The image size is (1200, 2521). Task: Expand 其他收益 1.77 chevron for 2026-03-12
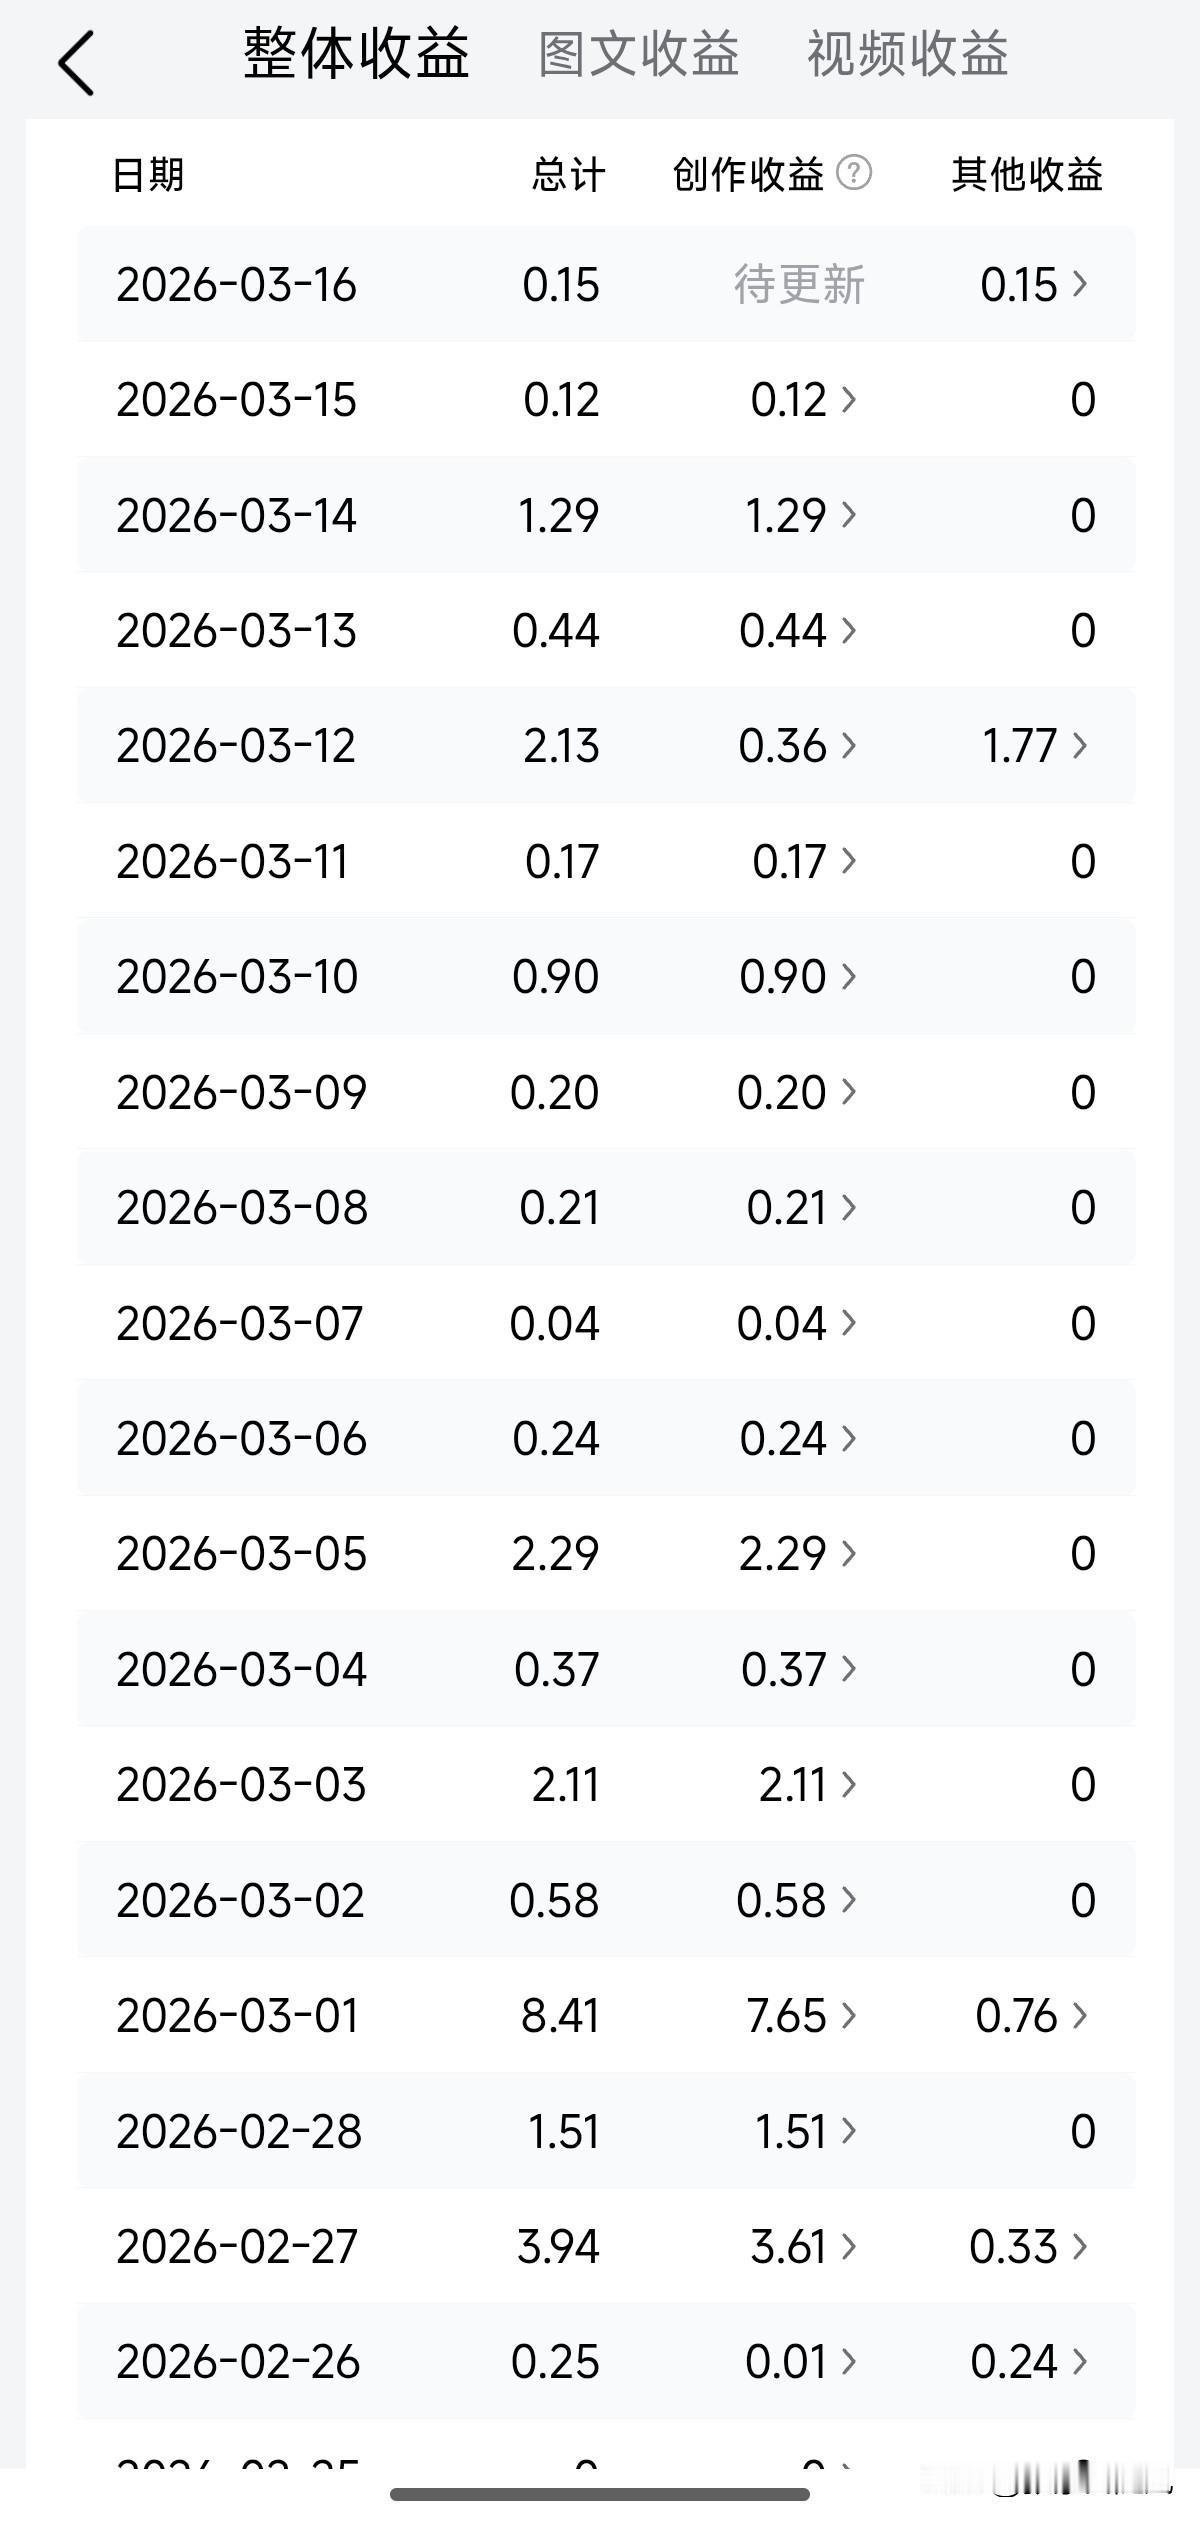click(1080, 746)
